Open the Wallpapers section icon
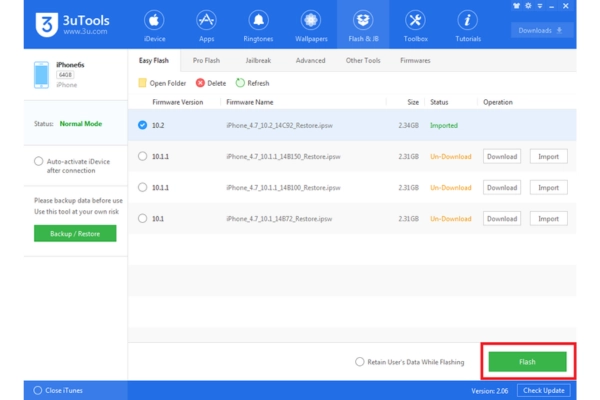This screenshot has width=600, height=400. 310,21
